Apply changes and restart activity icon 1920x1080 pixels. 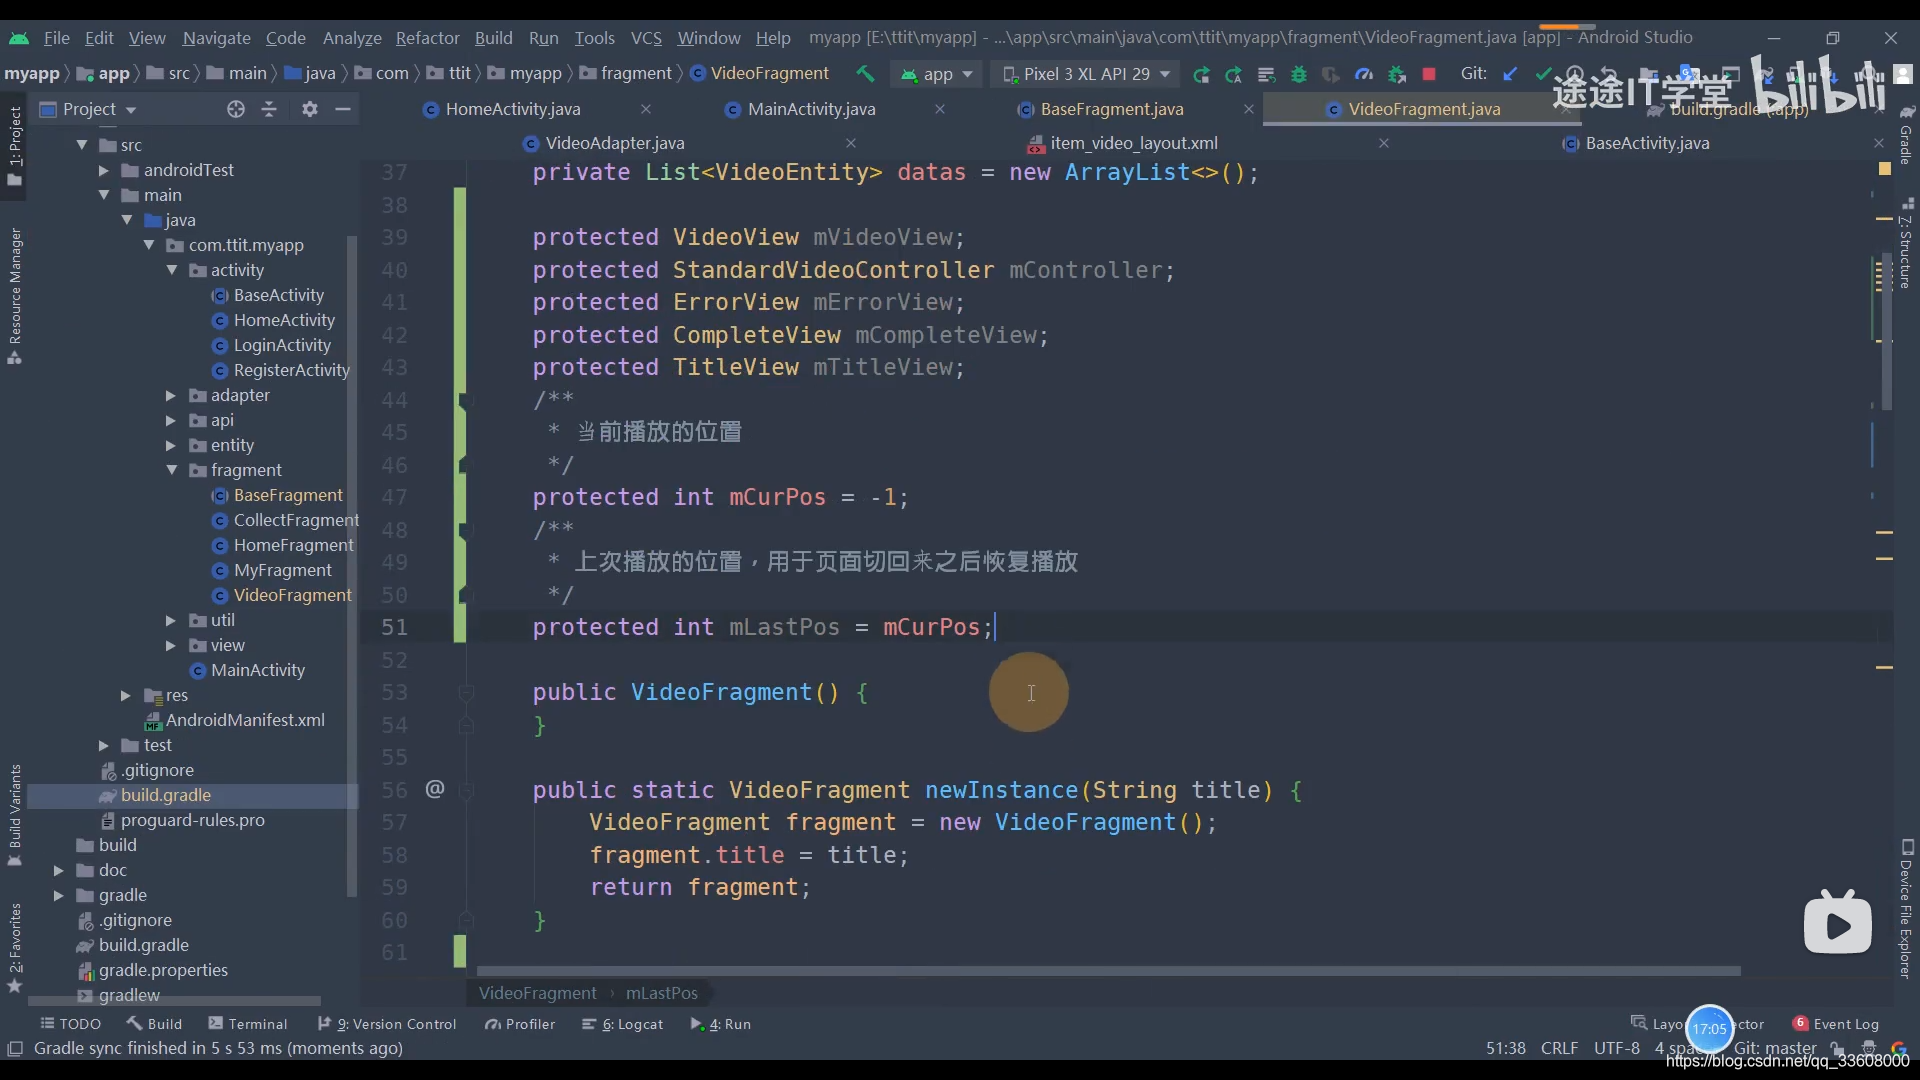tap(1234, 74)
